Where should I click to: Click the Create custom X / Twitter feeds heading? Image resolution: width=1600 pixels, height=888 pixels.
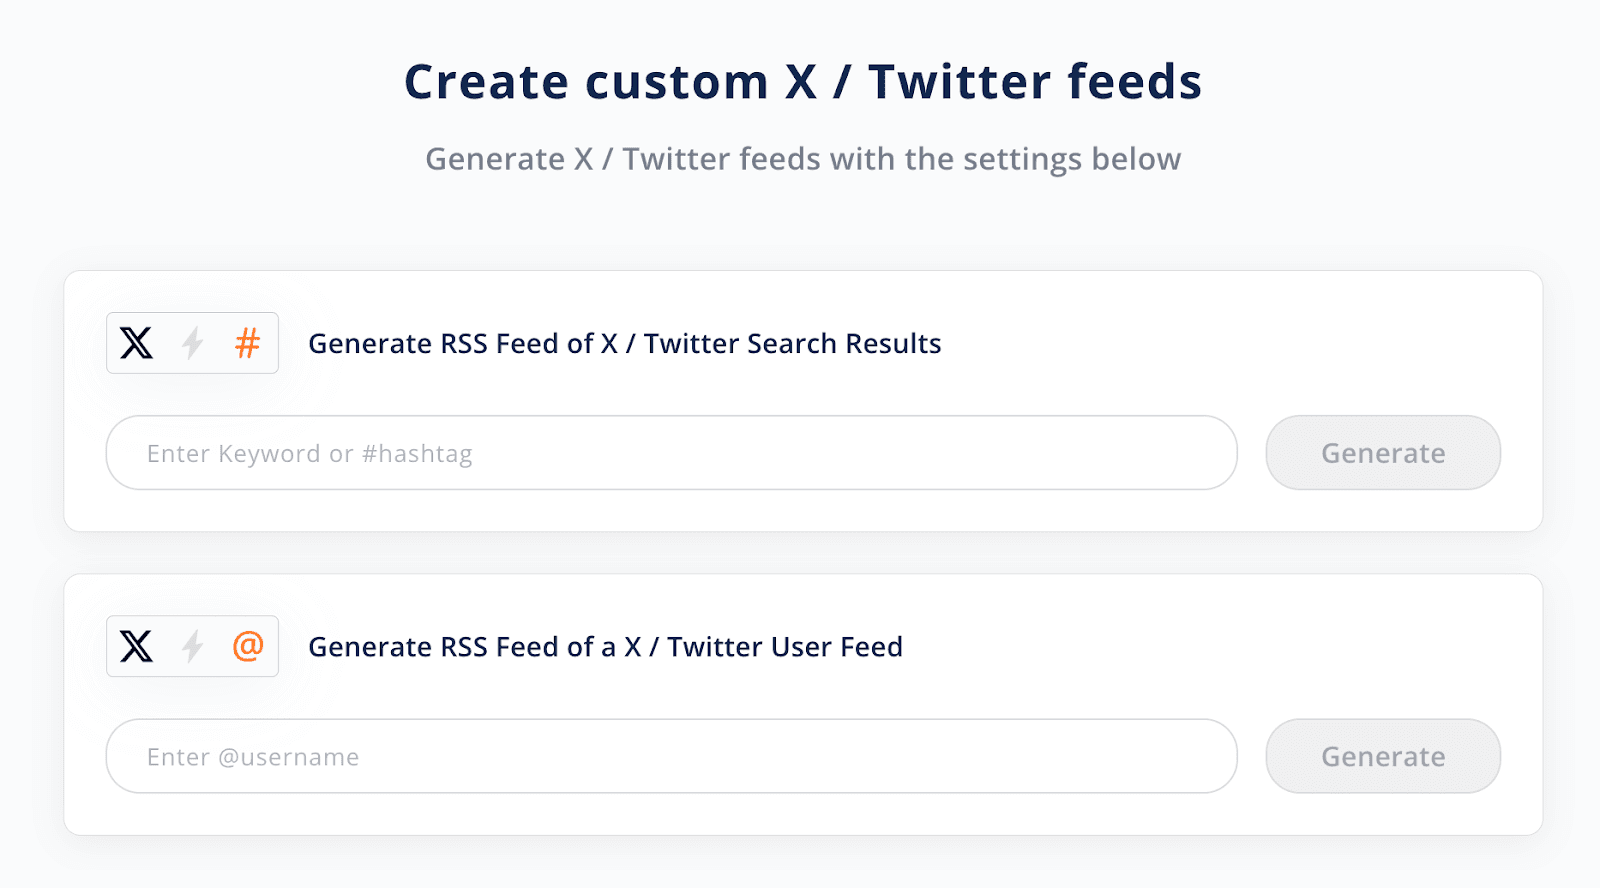(800, 81)
